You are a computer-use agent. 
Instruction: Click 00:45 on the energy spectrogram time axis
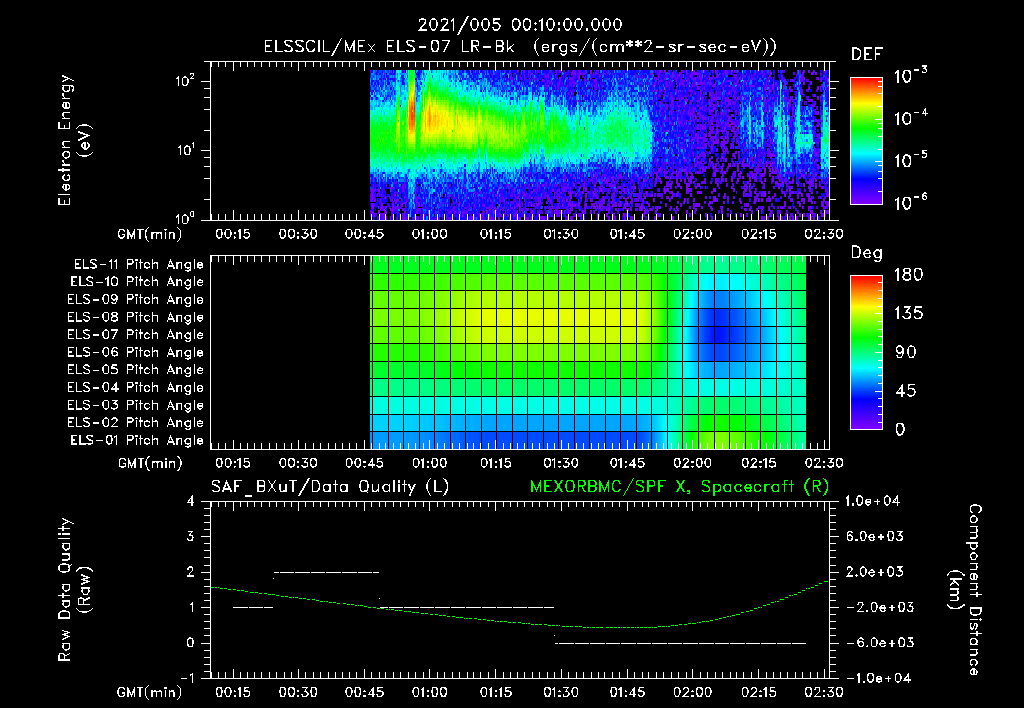pyautogui.click(x=364, y=234)
